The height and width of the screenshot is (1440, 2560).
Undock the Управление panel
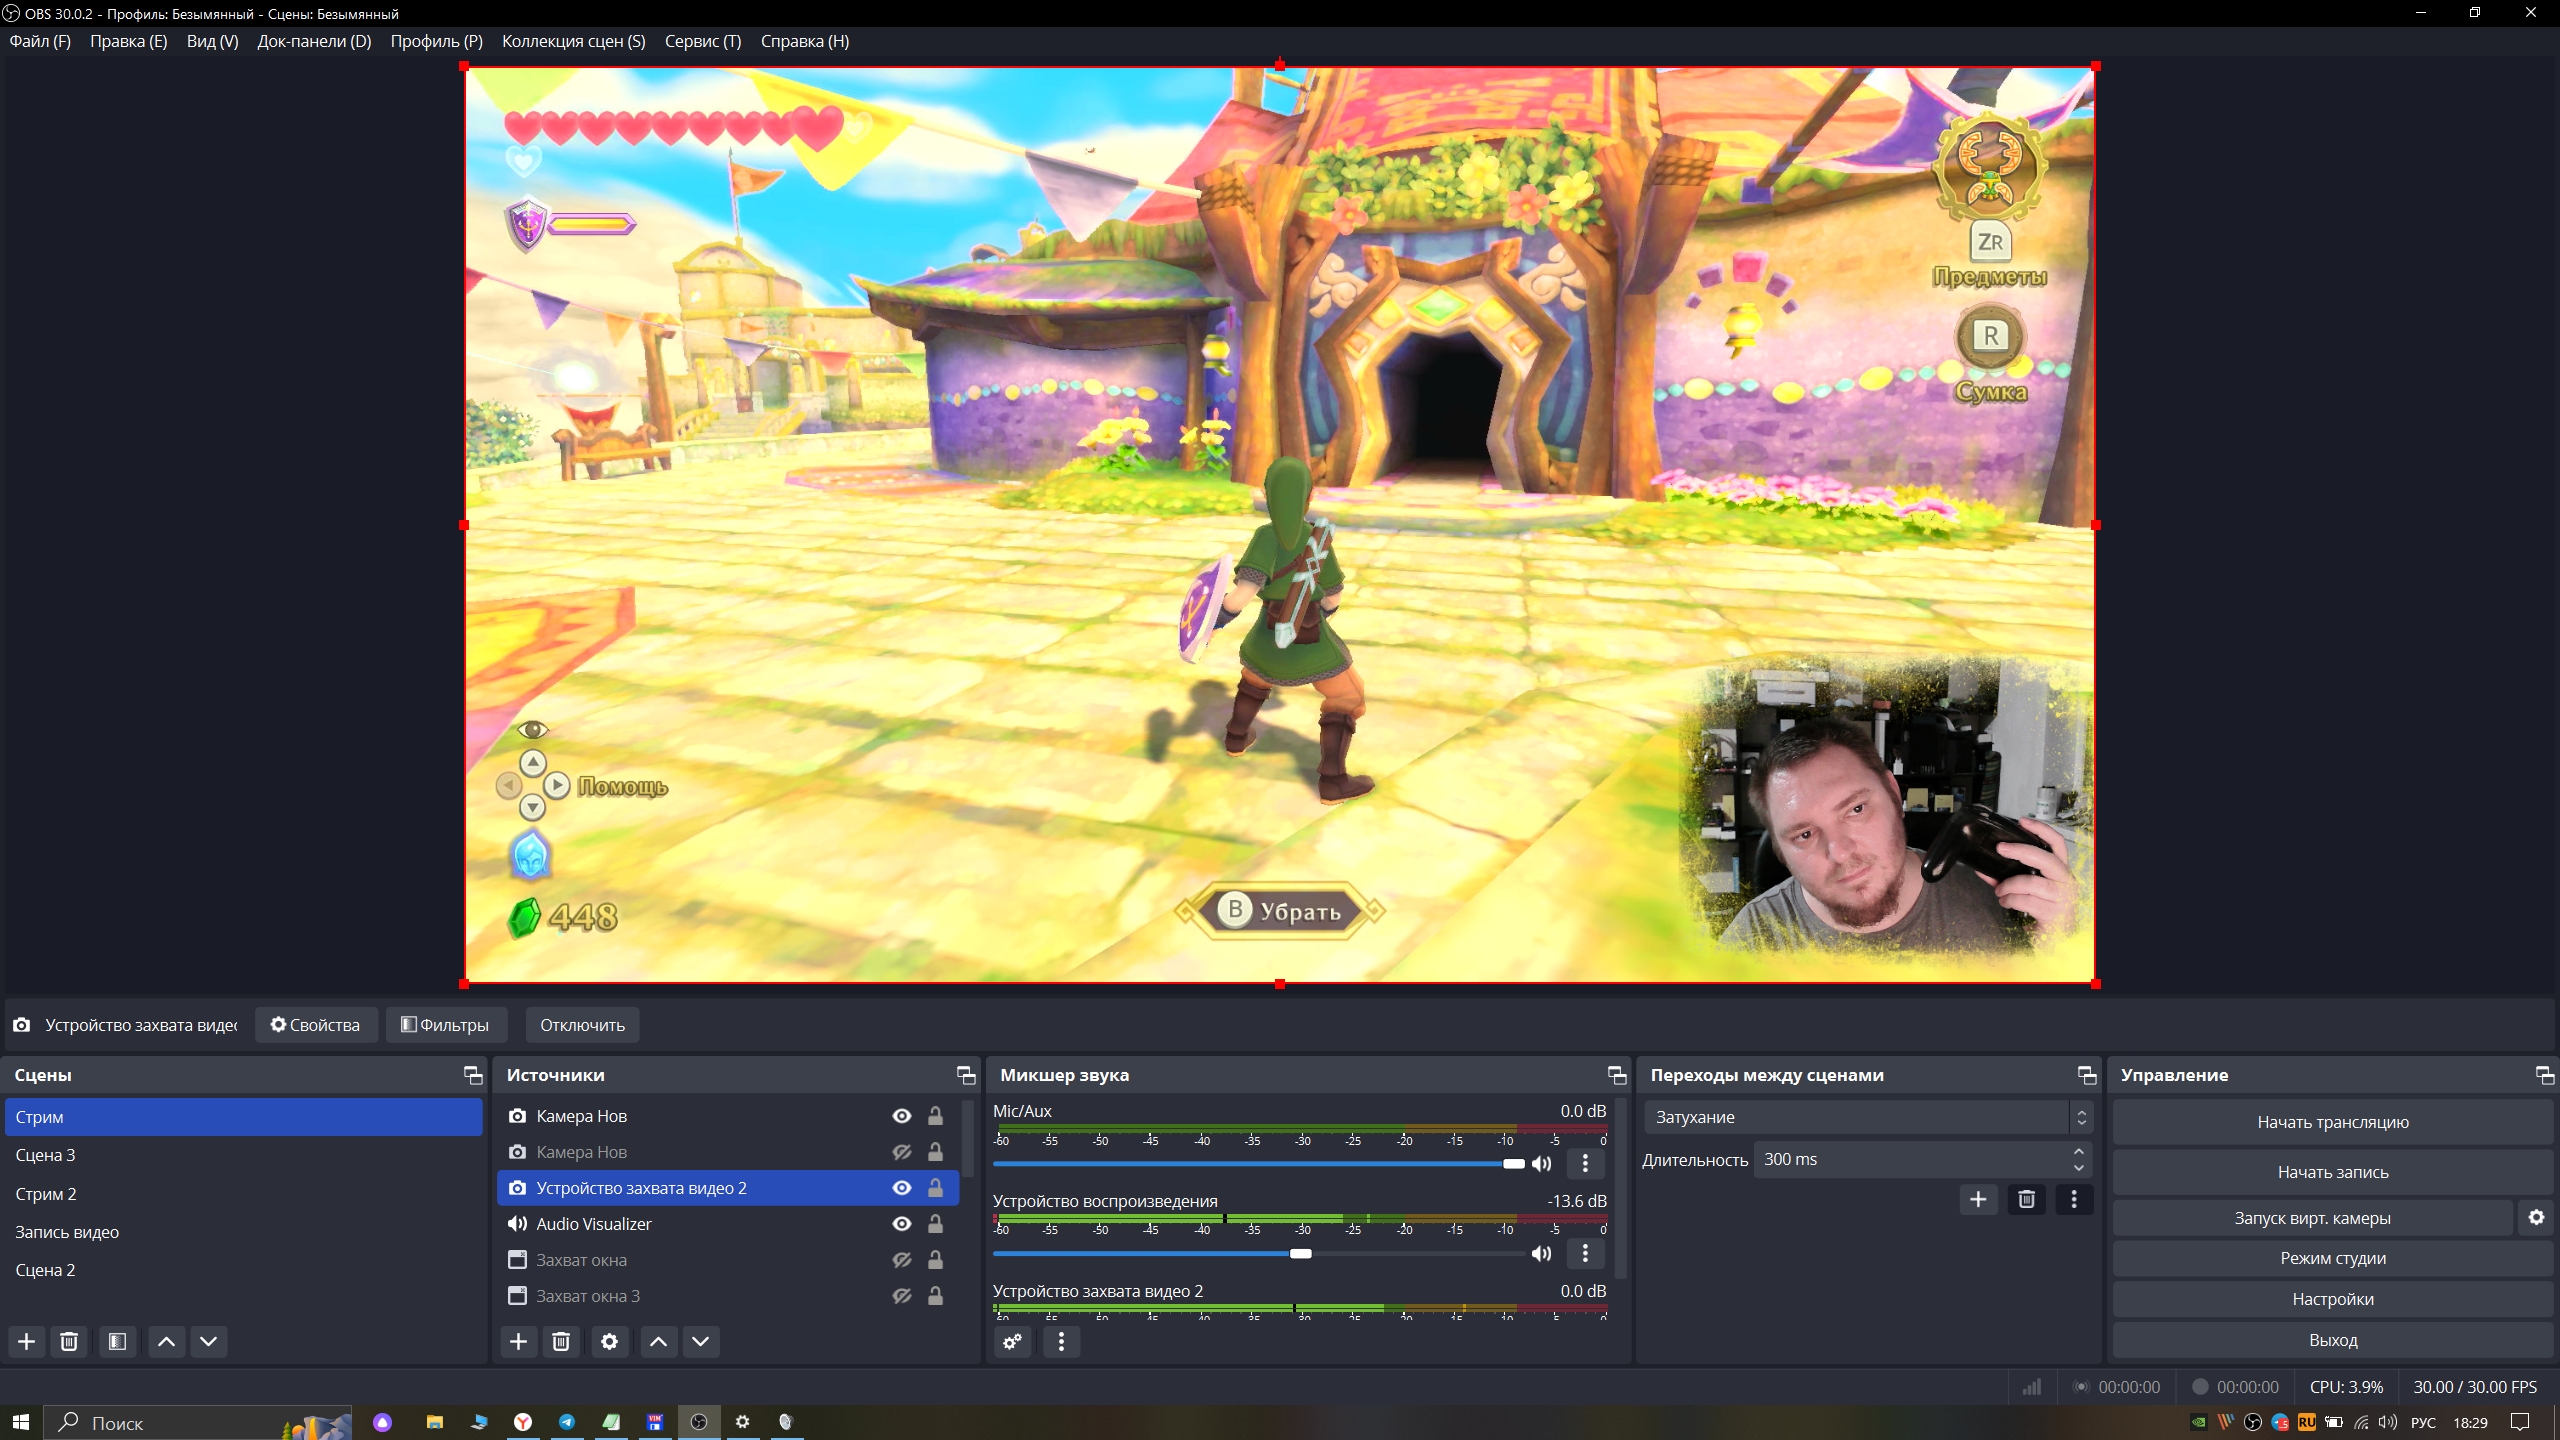(2545, 1075)
